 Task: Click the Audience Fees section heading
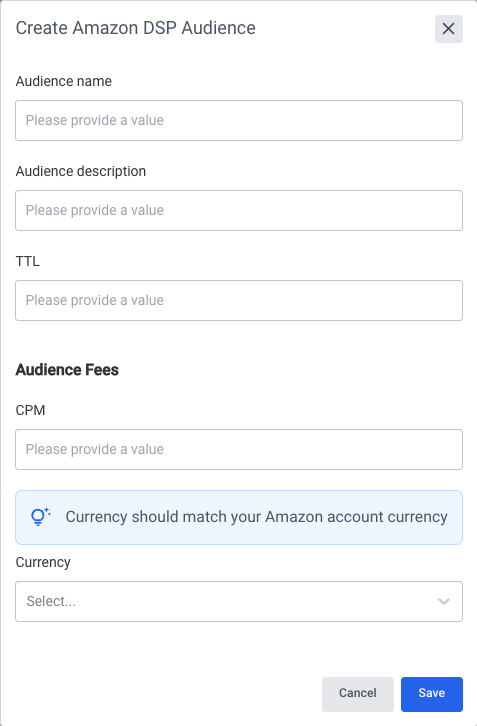pos(67,369)
